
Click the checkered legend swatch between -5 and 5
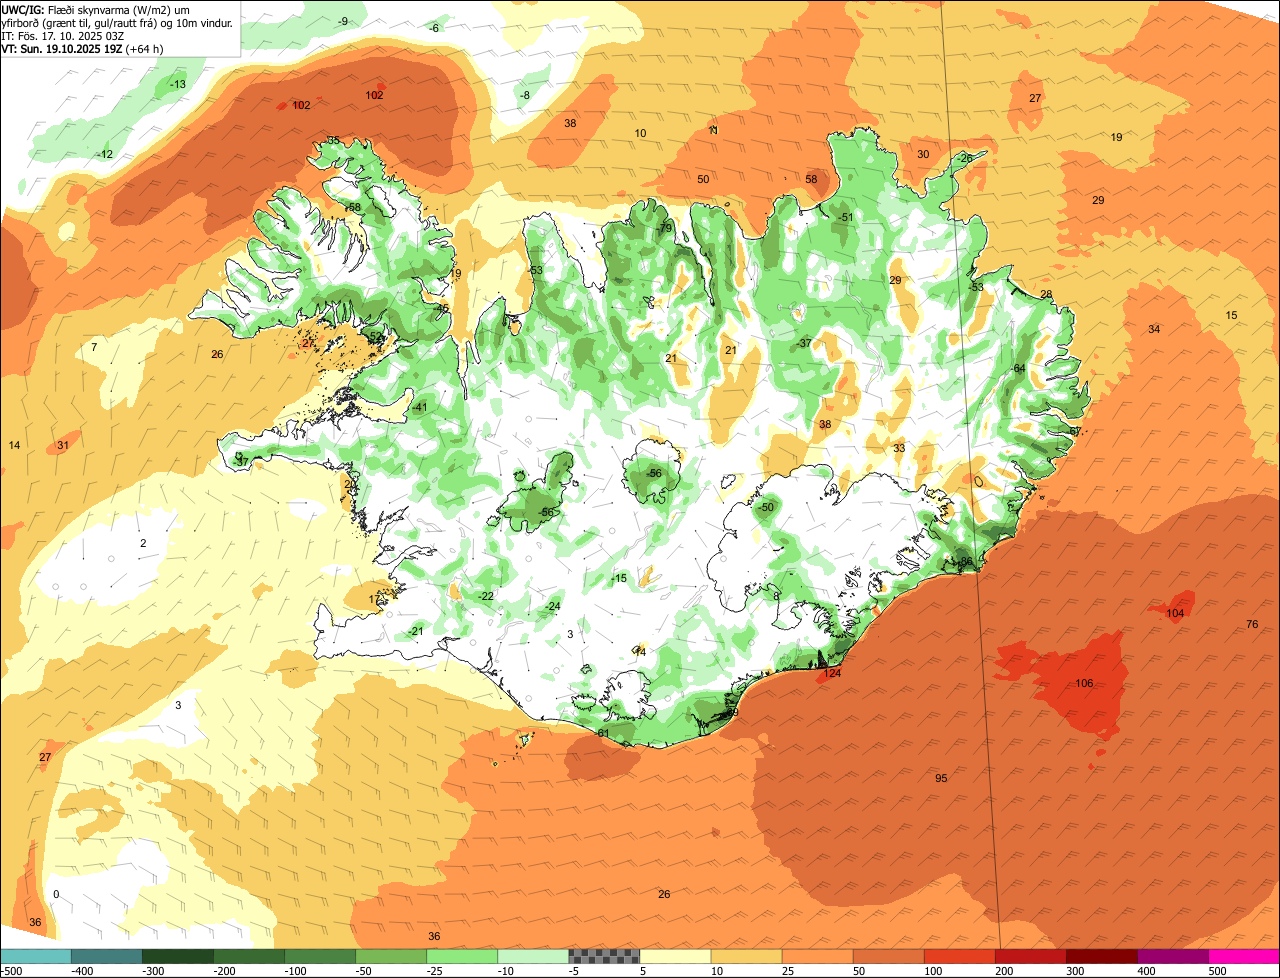[x=604, y=956]
